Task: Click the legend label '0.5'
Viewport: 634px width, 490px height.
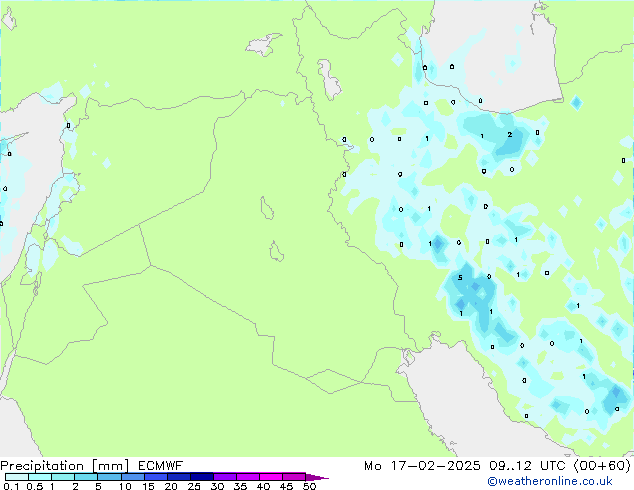Action: click(x=34, y=486)
